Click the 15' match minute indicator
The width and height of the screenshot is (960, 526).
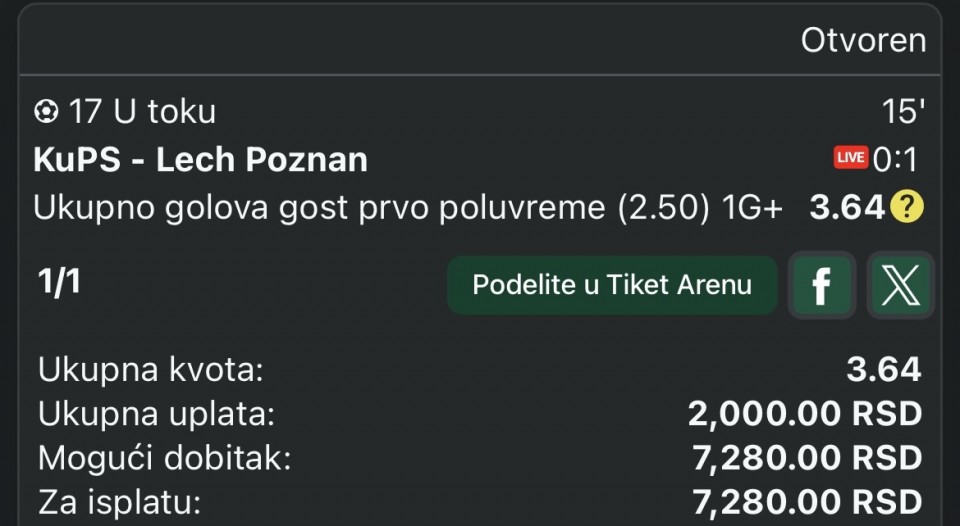point(901,112)
